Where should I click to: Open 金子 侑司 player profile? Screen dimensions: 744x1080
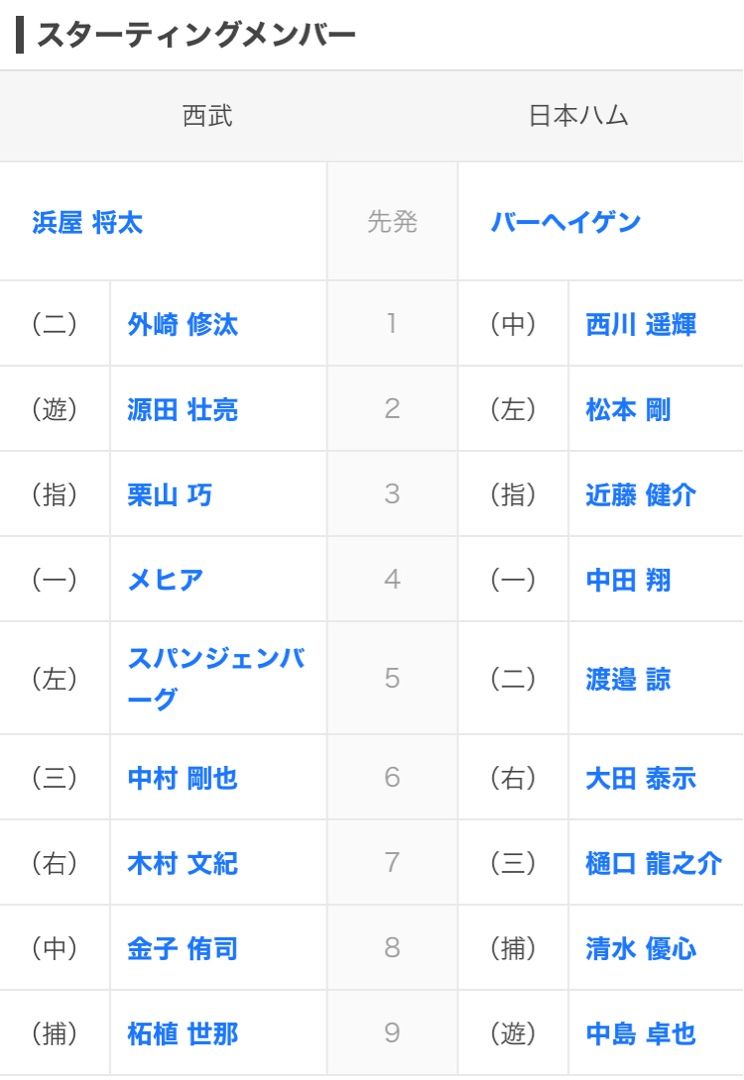[182, 949]
